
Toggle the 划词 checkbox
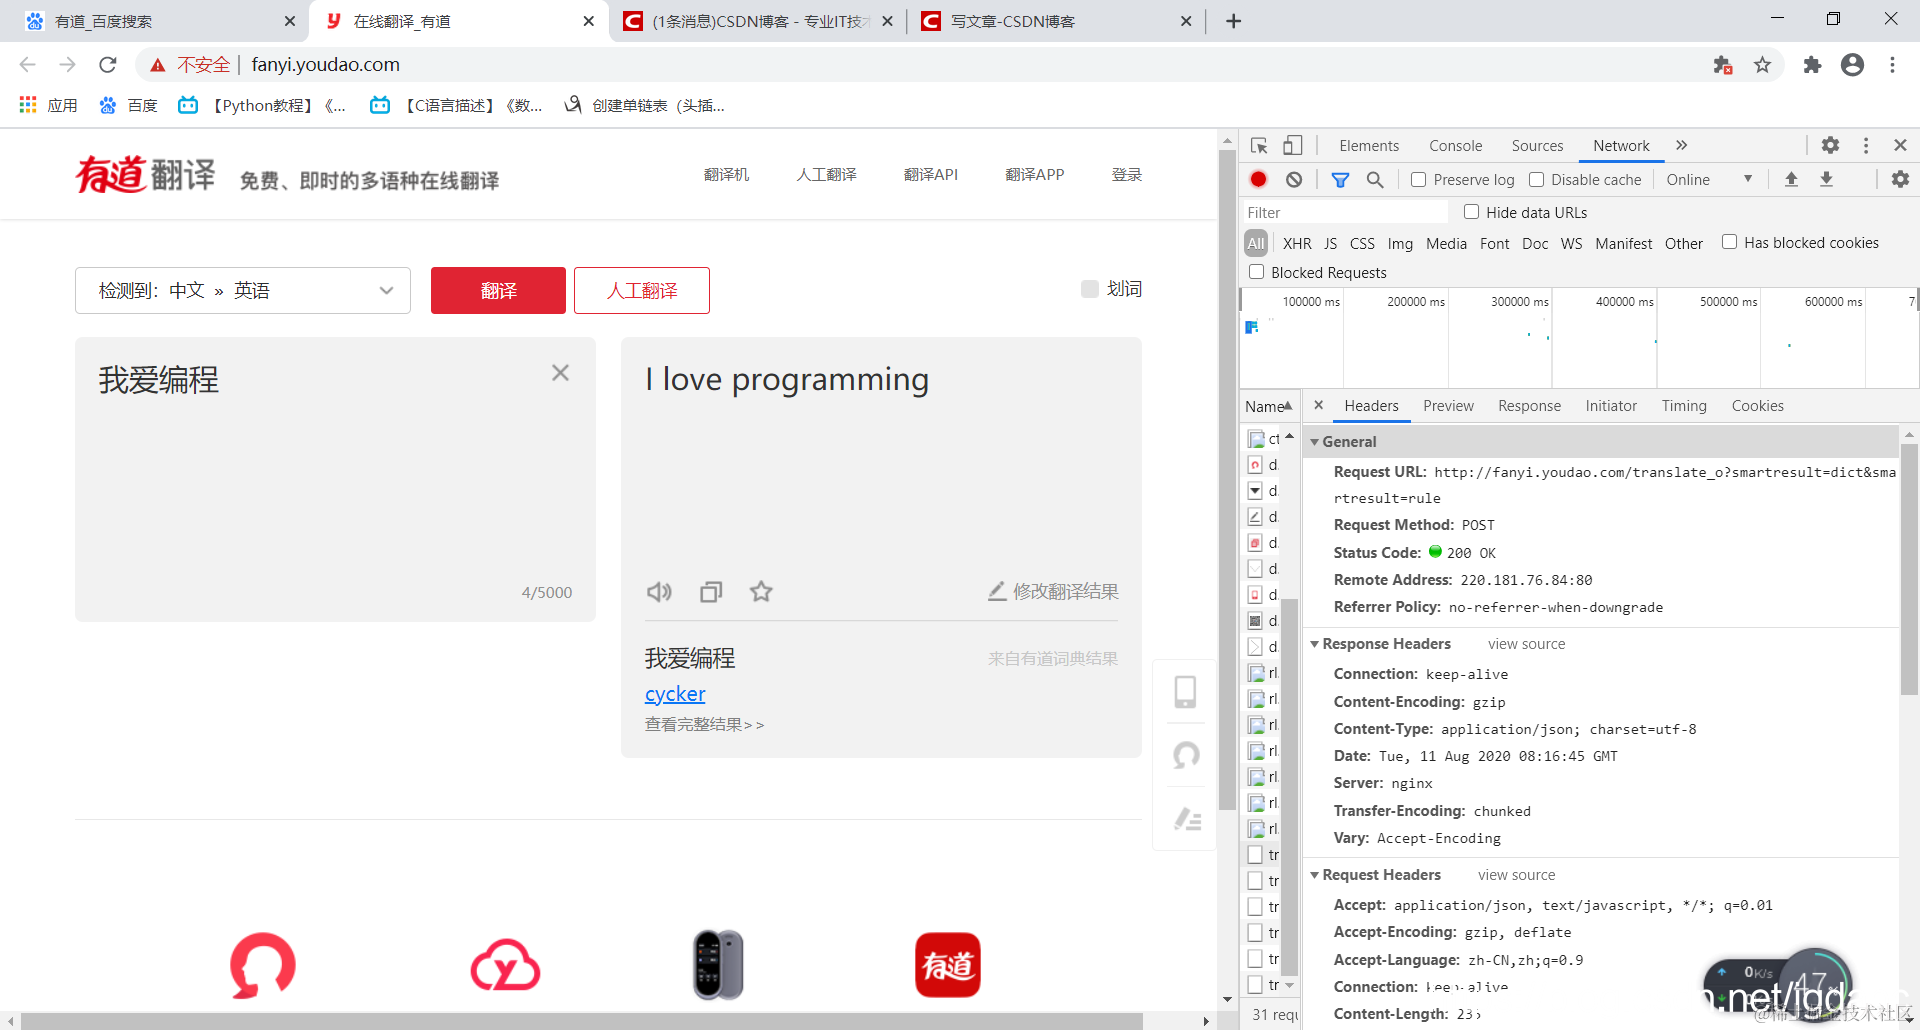click(1090, 289)
